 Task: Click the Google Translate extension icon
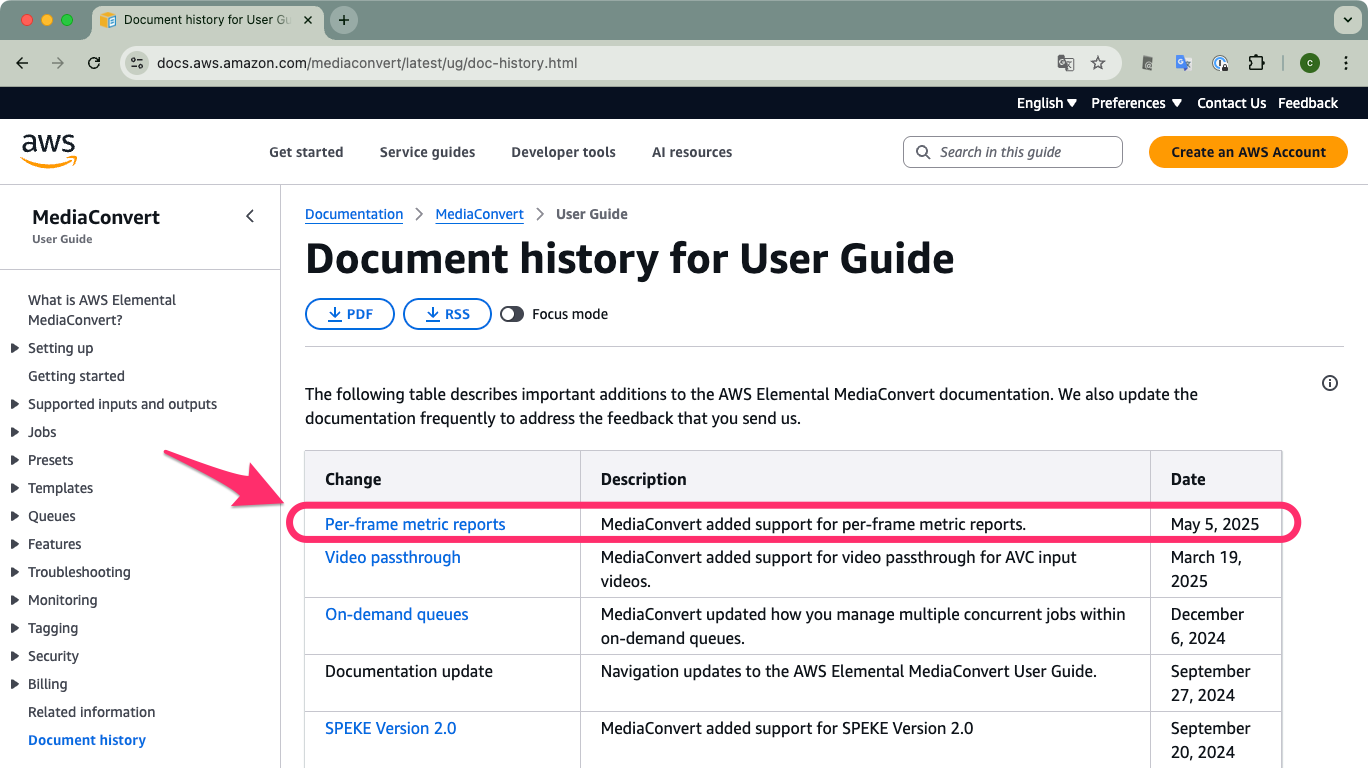coord(1183,63)
